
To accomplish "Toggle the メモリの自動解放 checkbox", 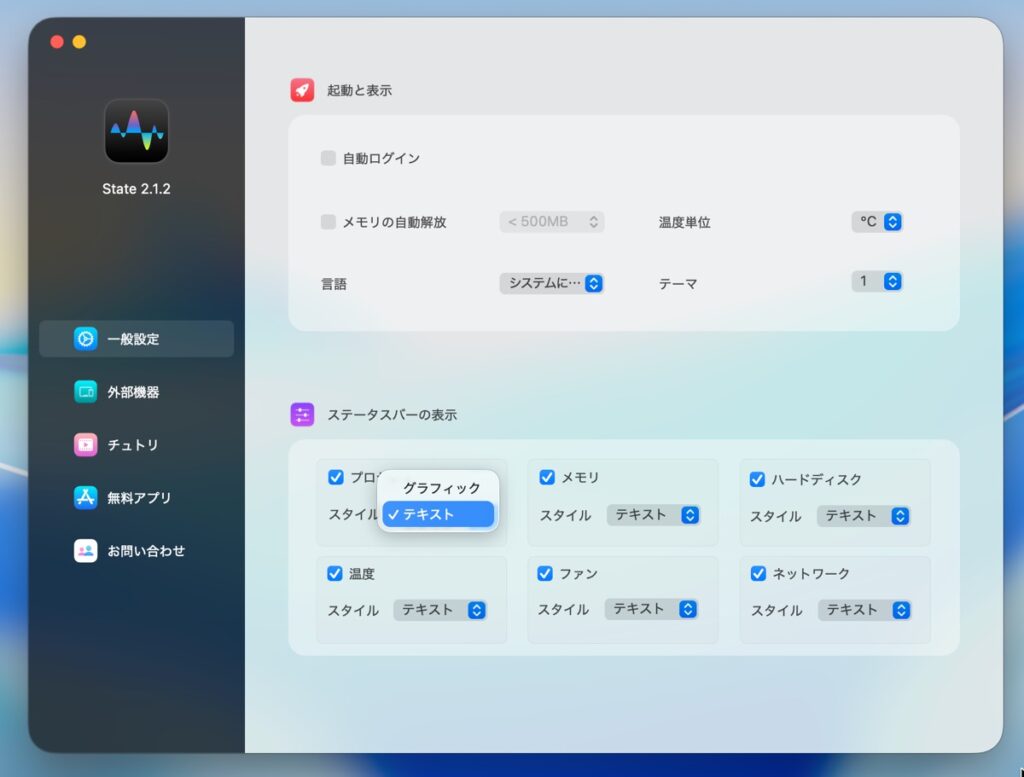I will click(x=328, y=222).
